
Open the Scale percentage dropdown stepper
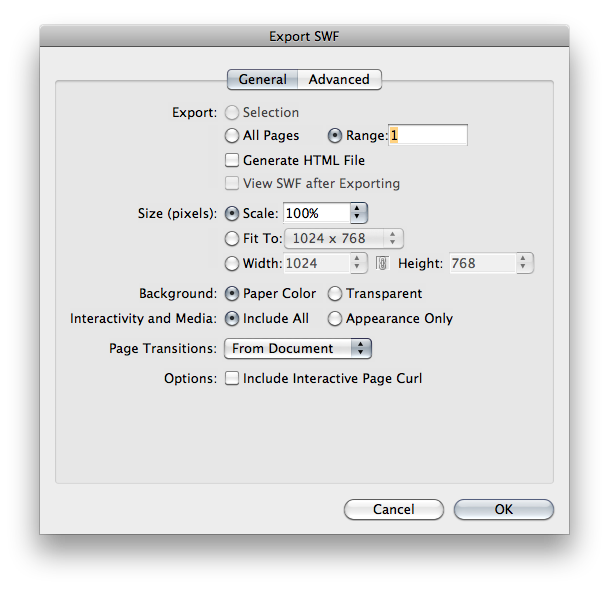[359, 213]
